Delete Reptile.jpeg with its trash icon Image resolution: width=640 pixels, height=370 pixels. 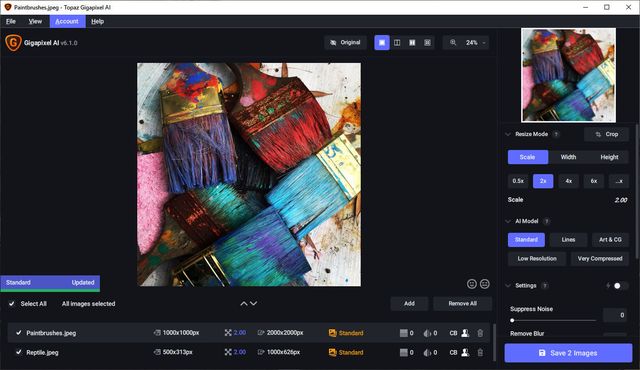pyautogui.click(x=480, y=352)
